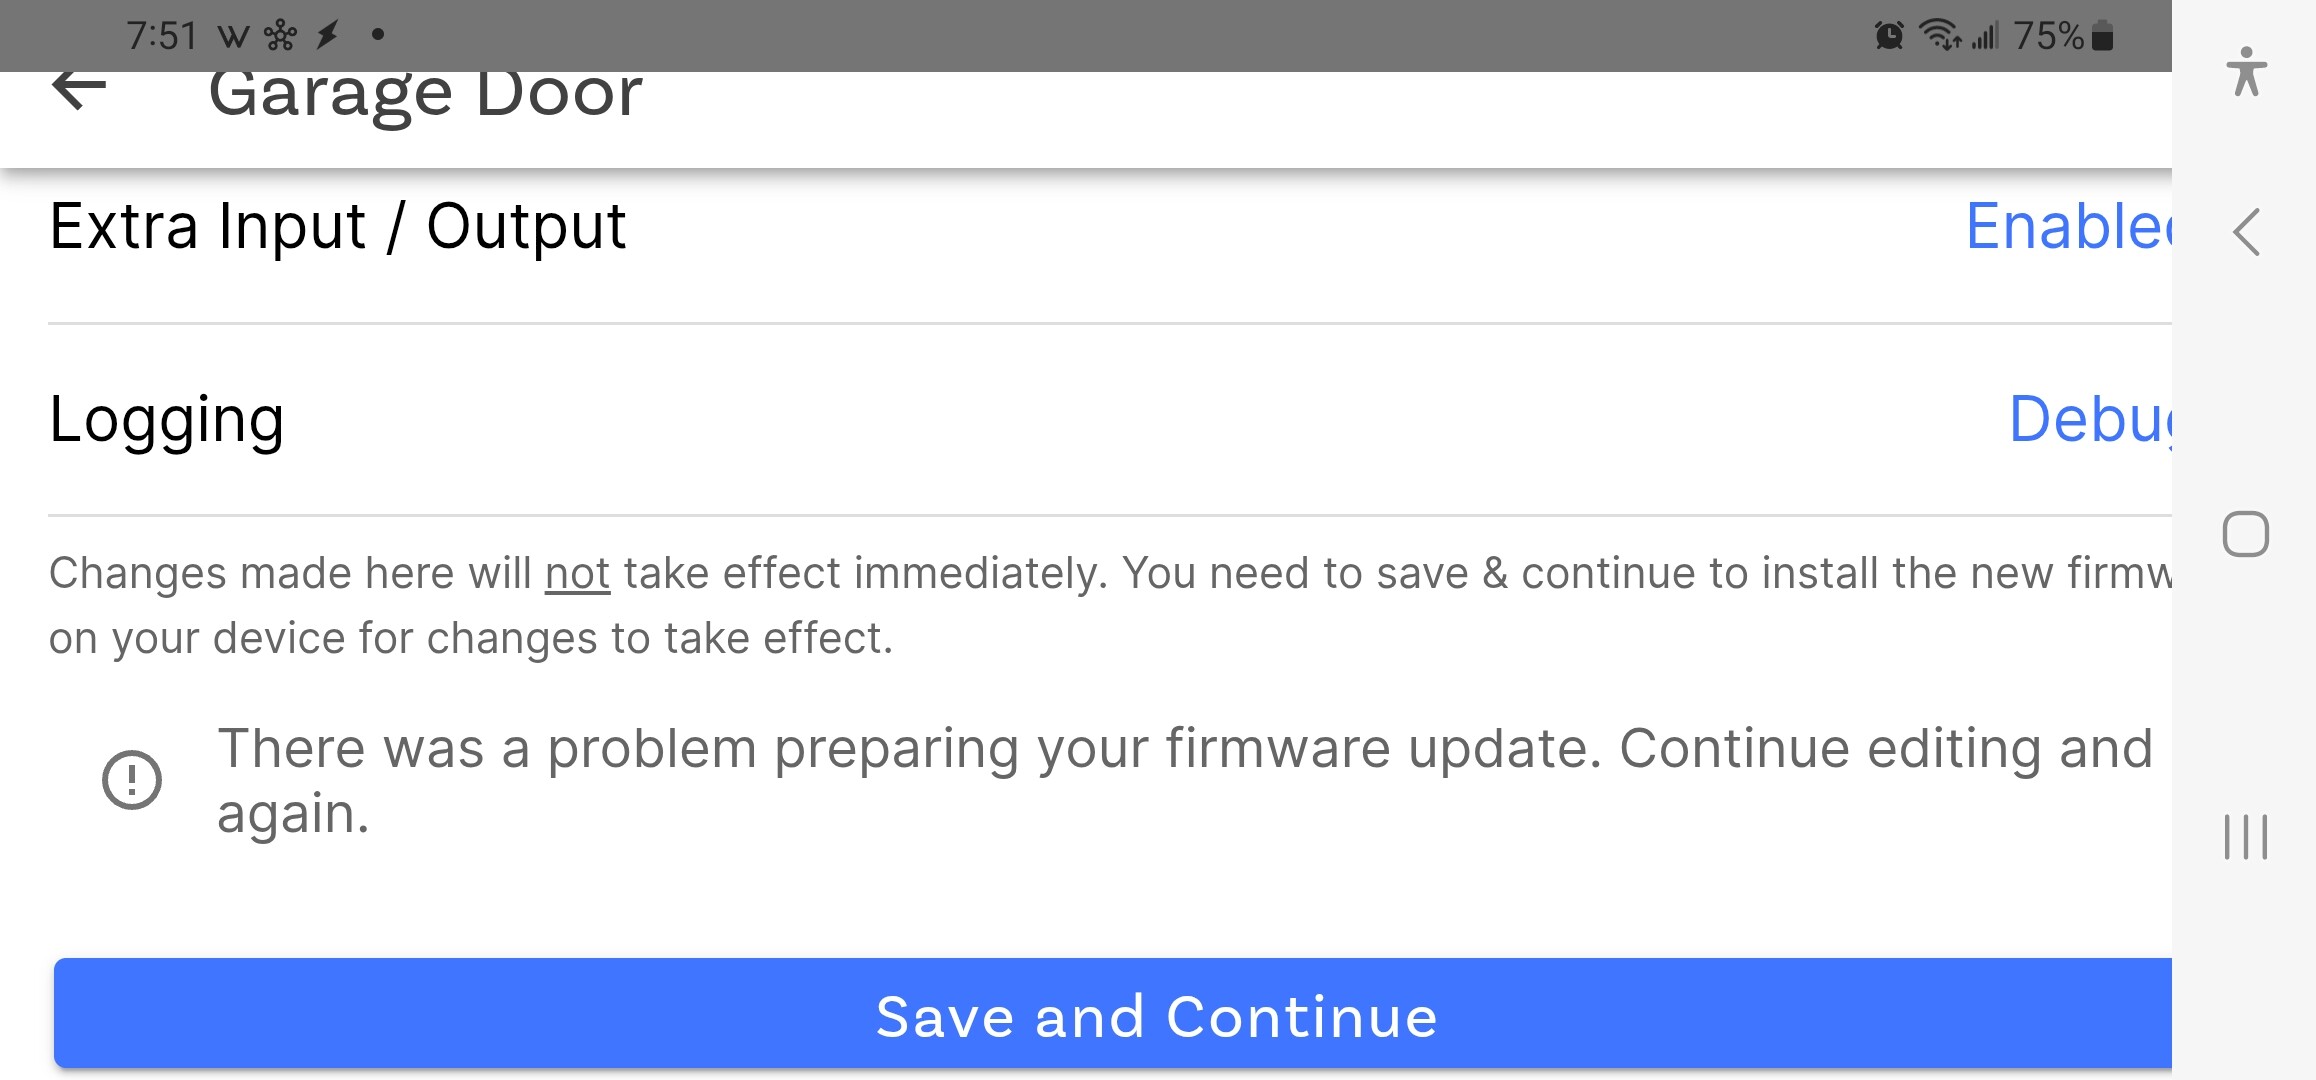Image resolution: width=2316 pixels, height=1080 pixels.
Task: Tap the exclamation warning icon
Action: (132, 780)
